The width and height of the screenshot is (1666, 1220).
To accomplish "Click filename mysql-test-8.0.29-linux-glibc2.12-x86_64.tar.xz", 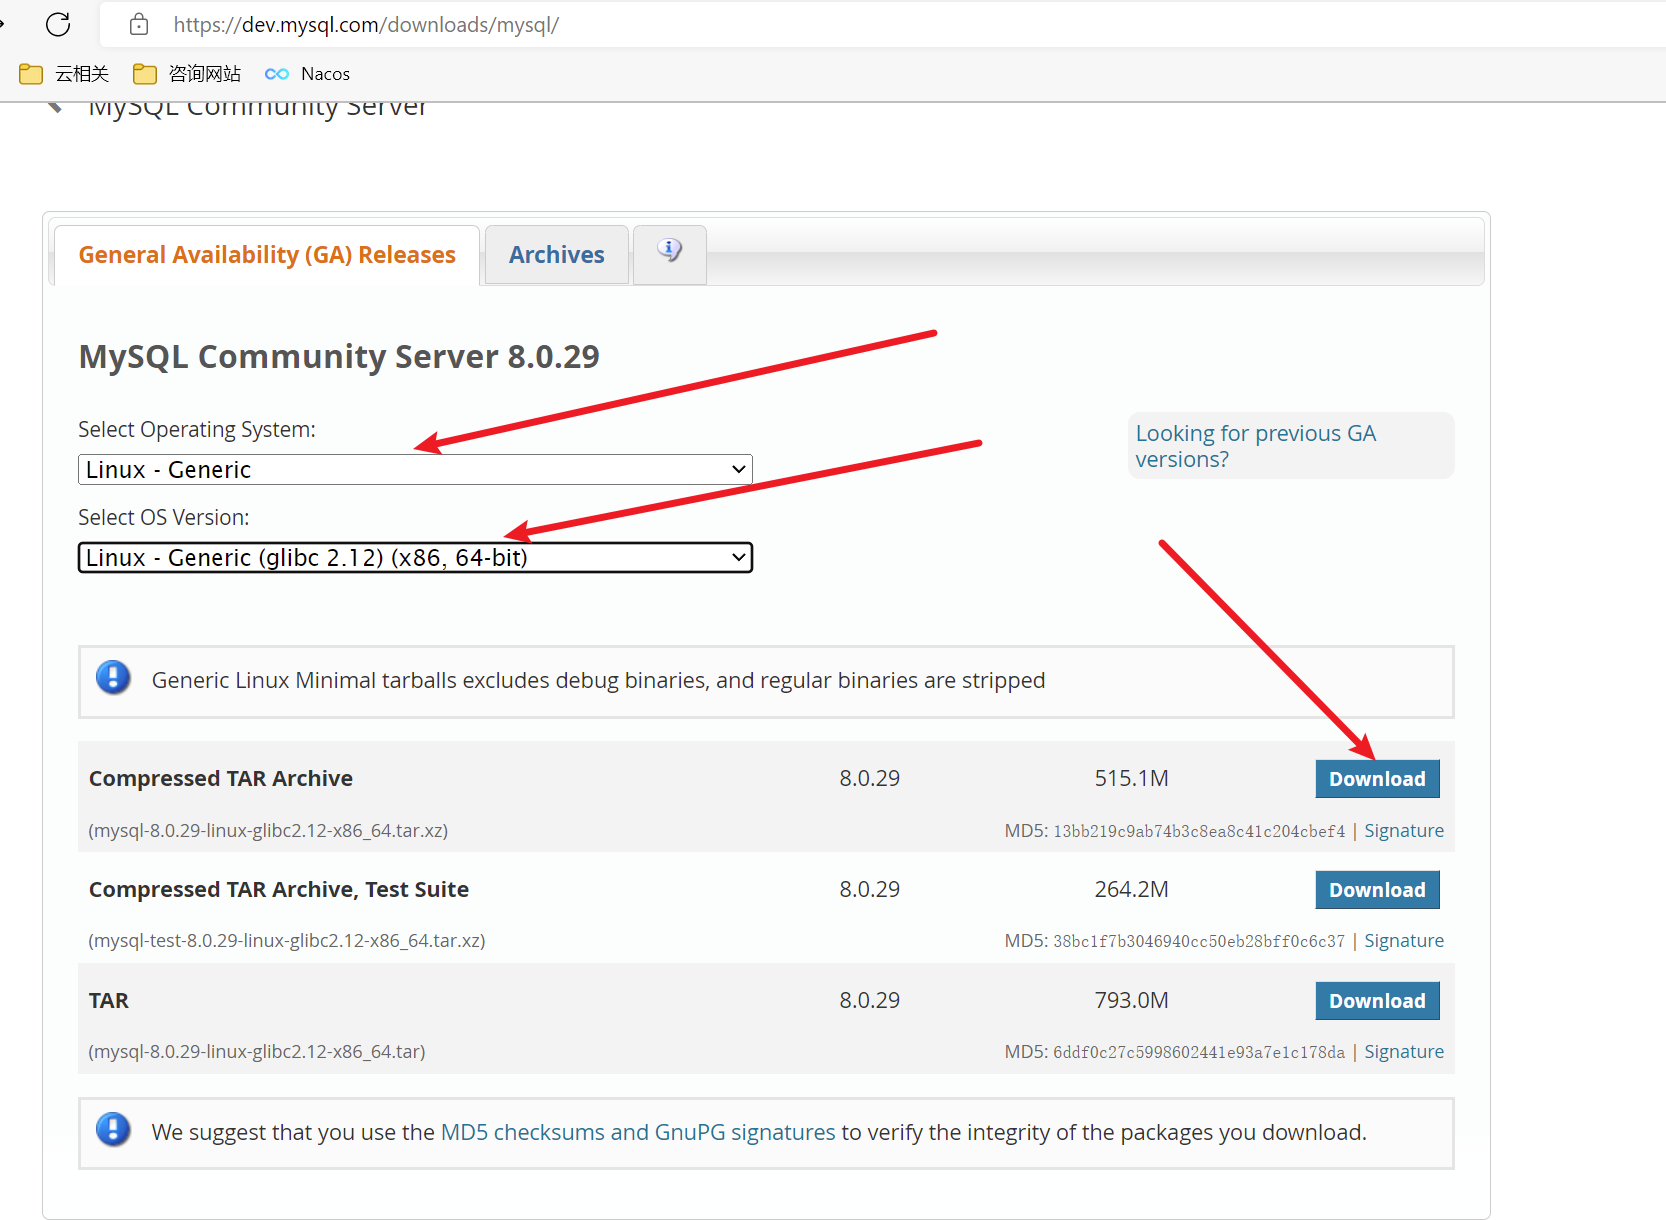I will coord(287,941).
